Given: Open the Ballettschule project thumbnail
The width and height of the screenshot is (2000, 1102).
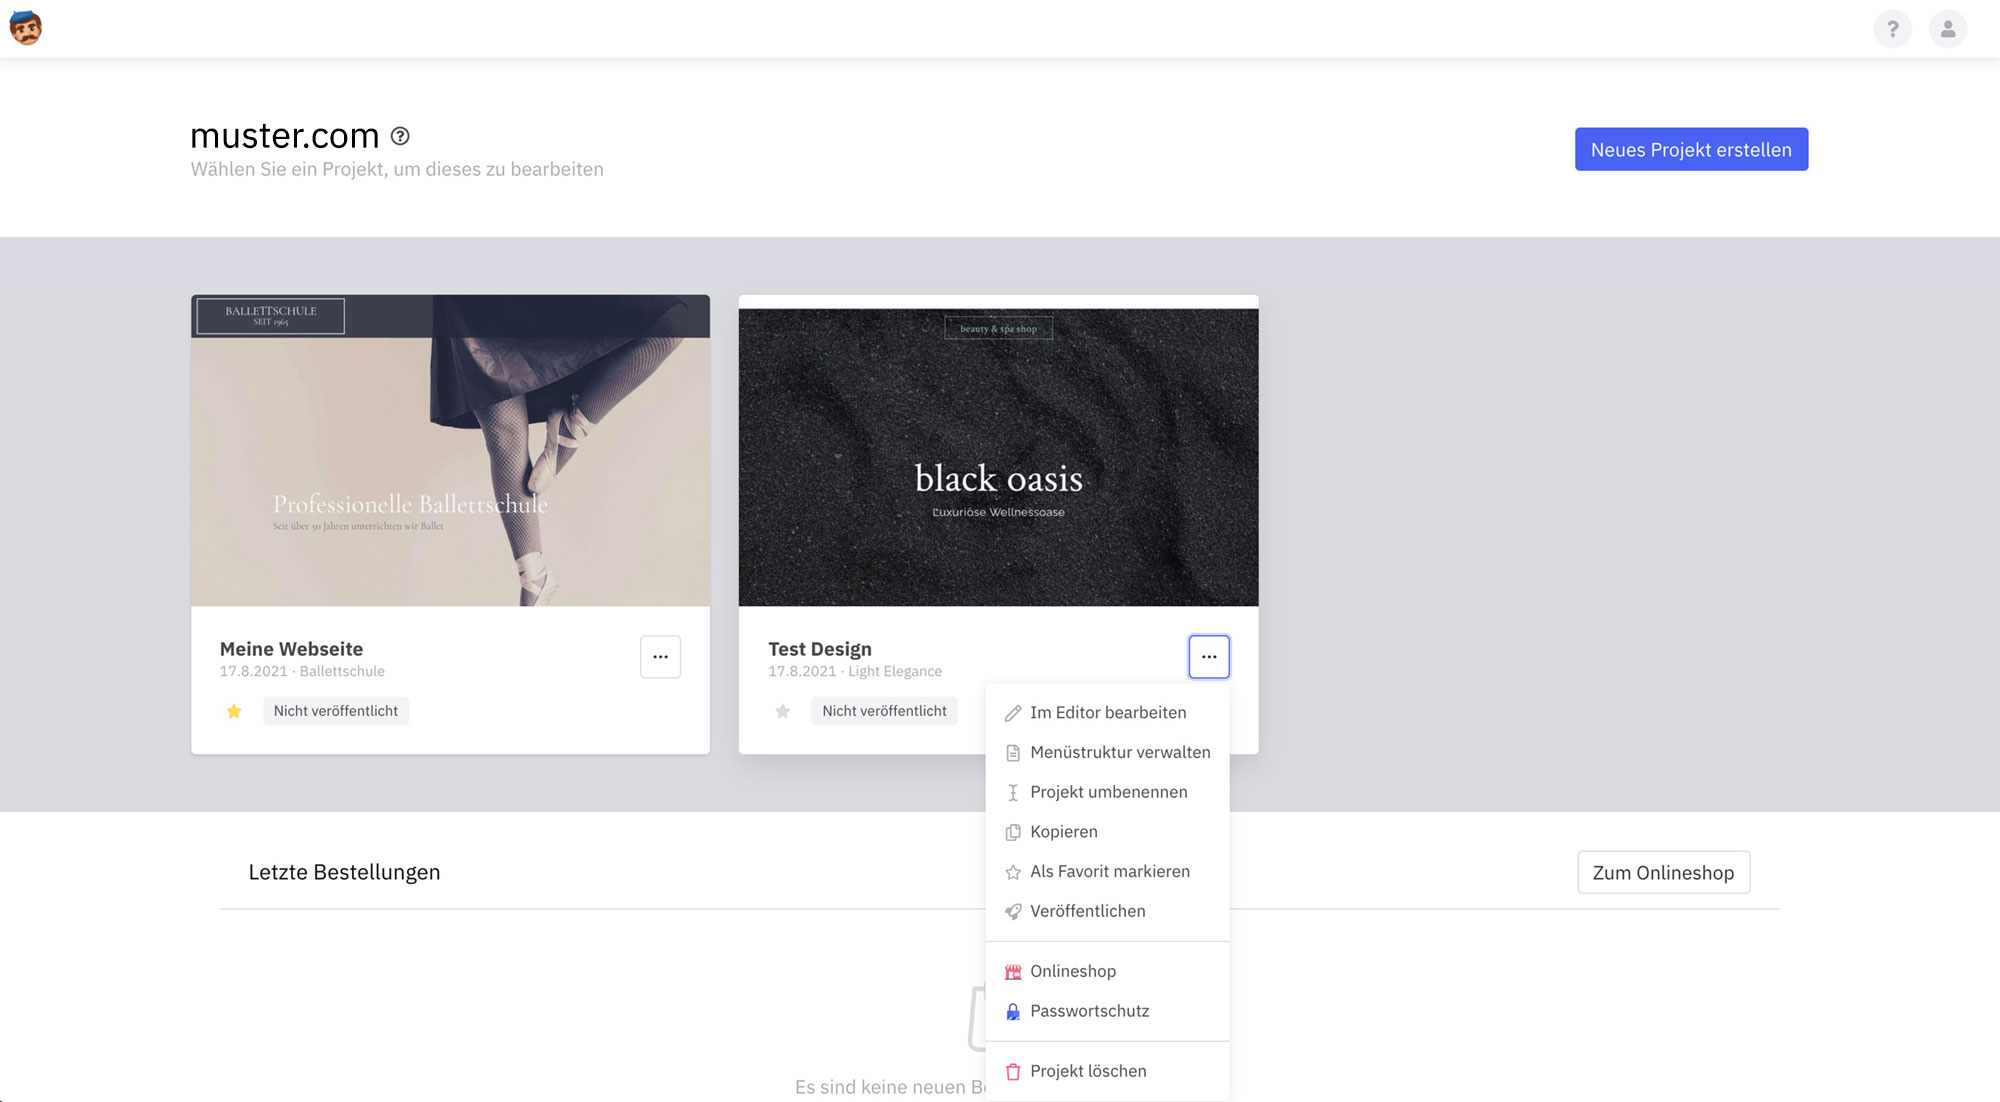Looking at the screenshot, I should point(450,450).
